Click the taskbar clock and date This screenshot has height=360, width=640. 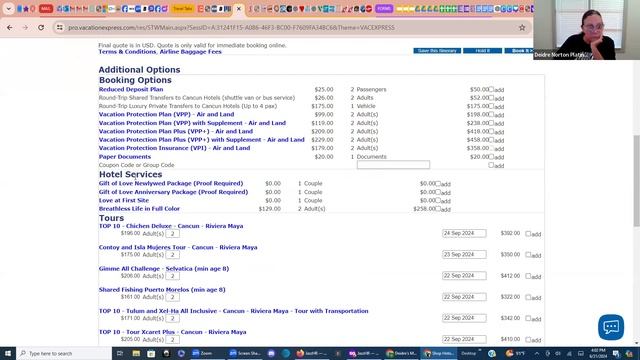click(x=598, y=353)
